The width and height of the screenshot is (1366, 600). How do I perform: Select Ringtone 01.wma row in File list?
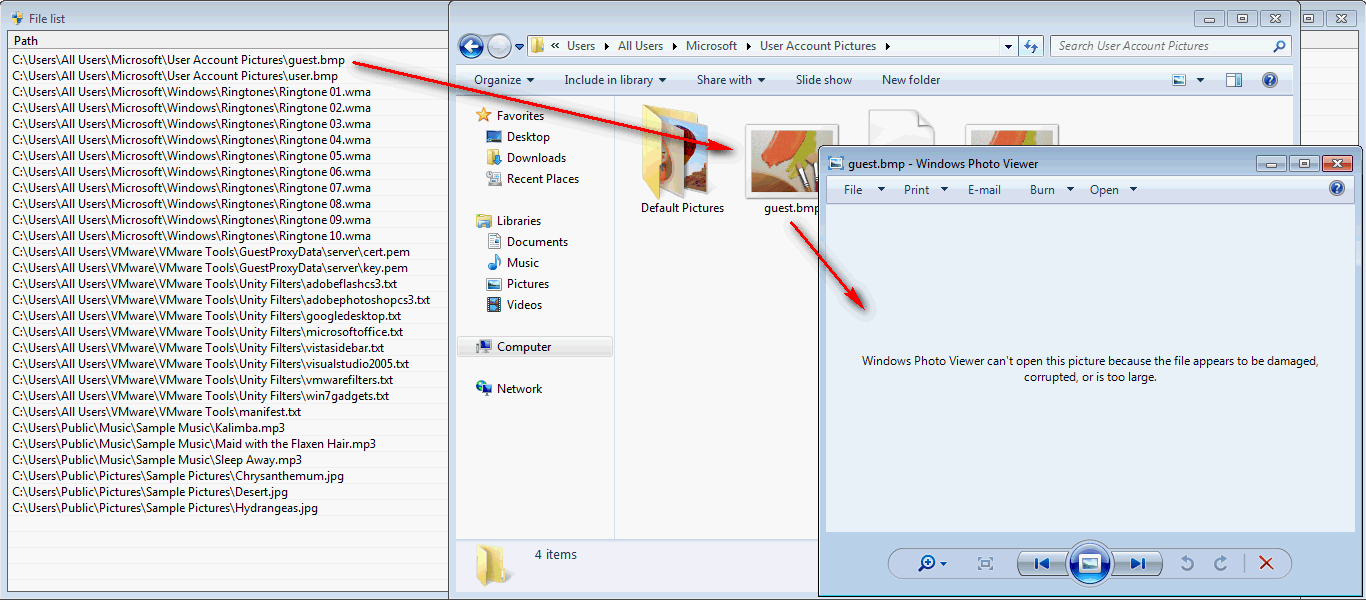[x=191, y=92]
